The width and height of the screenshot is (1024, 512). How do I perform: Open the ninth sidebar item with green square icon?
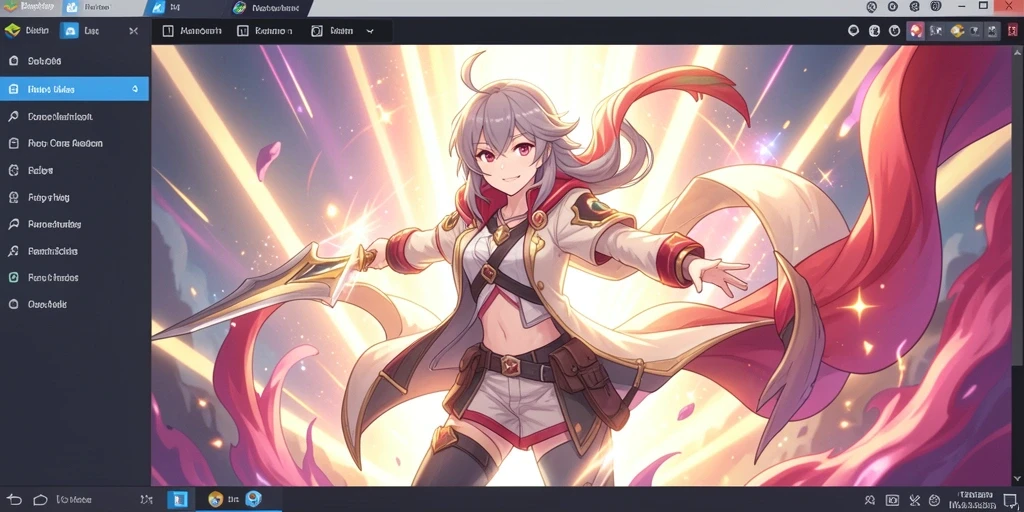click(74, 278)
